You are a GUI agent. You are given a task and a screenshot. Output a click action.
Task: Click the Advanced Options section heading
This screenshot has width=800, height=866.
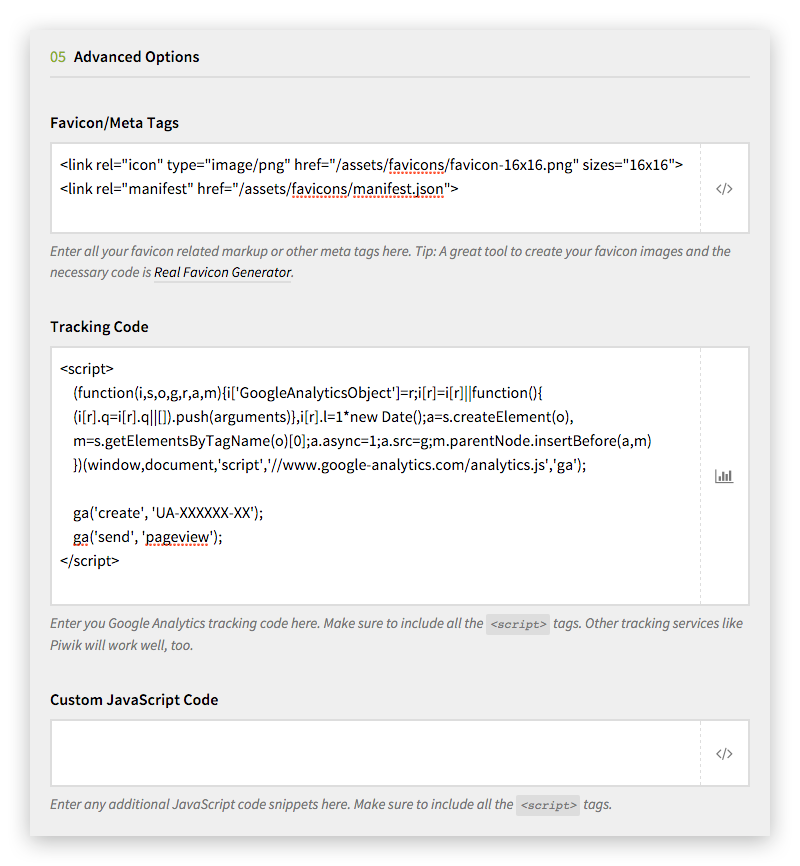click(136, 57)
